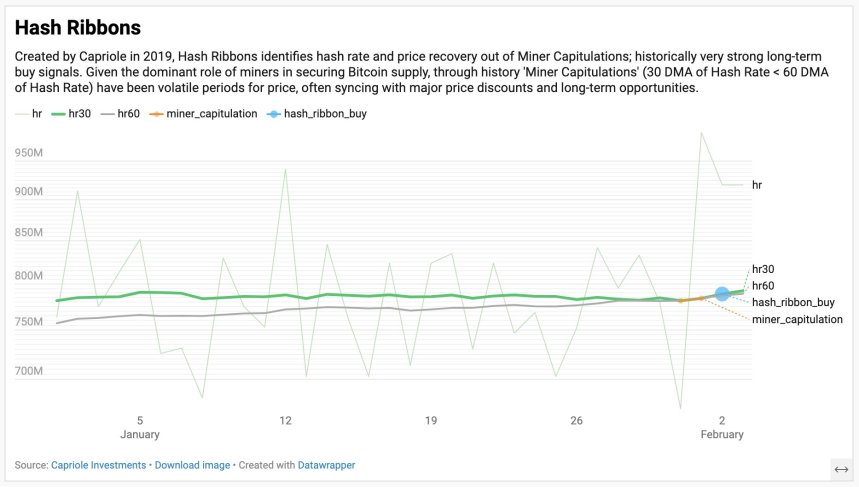Click the gray hr60 legend line
This screenshot has width=859, height=487.
point(107,114)
